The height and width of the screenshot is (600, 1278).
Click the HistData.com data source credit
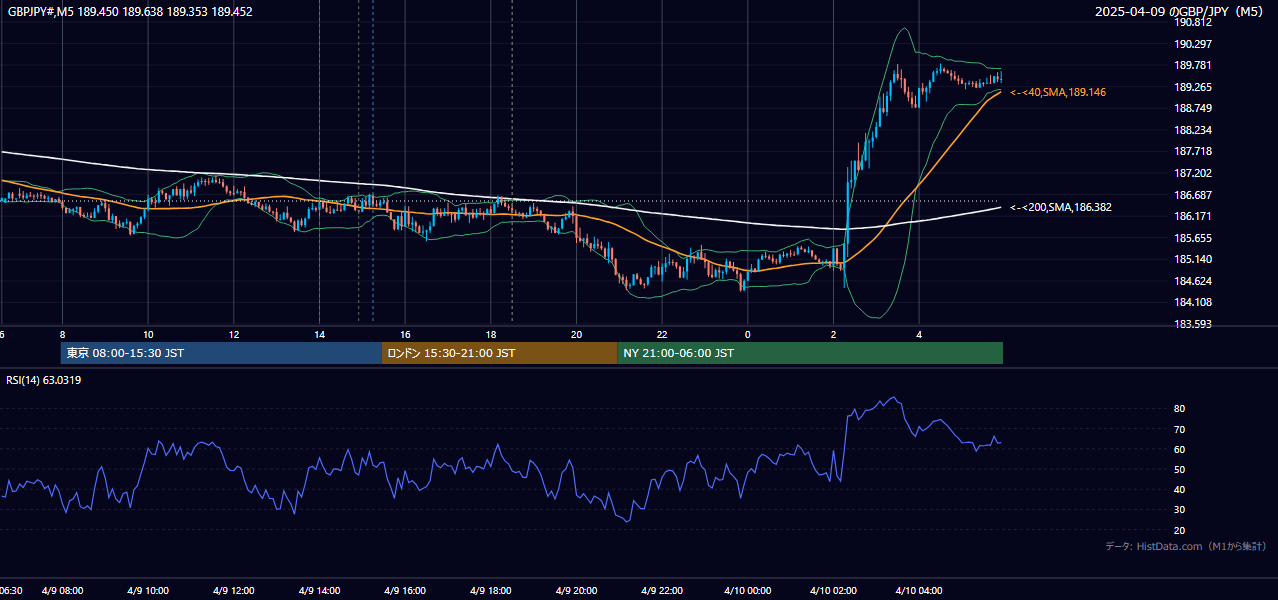[x=1185, y=546]
